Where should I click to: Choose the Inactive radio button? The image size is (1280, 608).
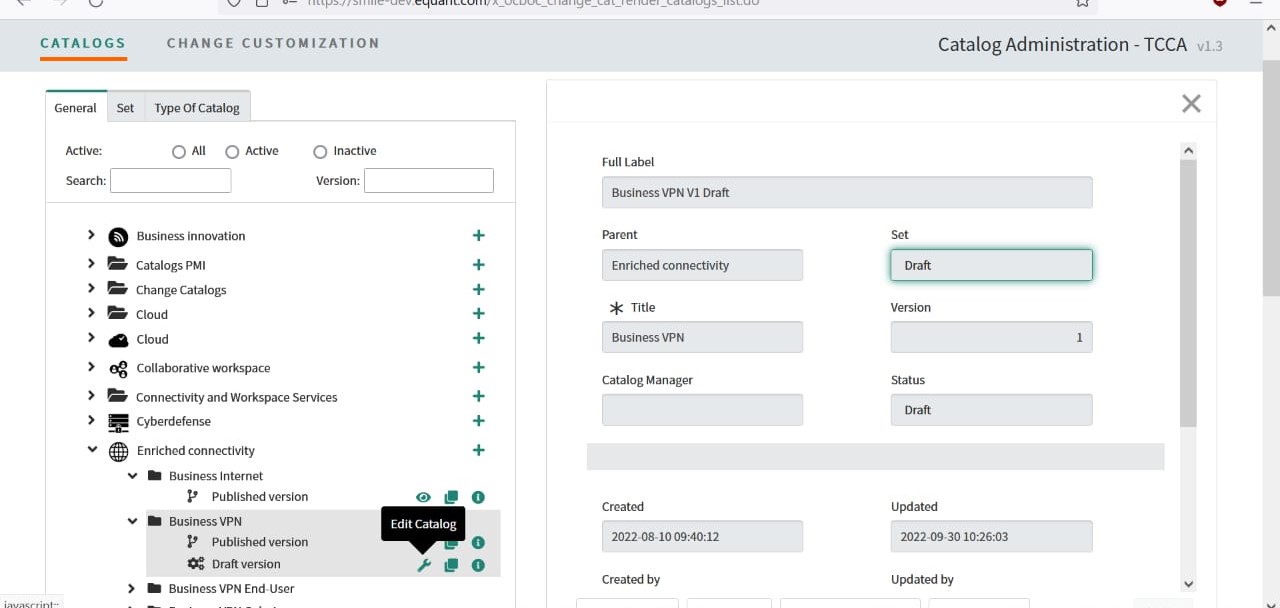pos(320,152)
